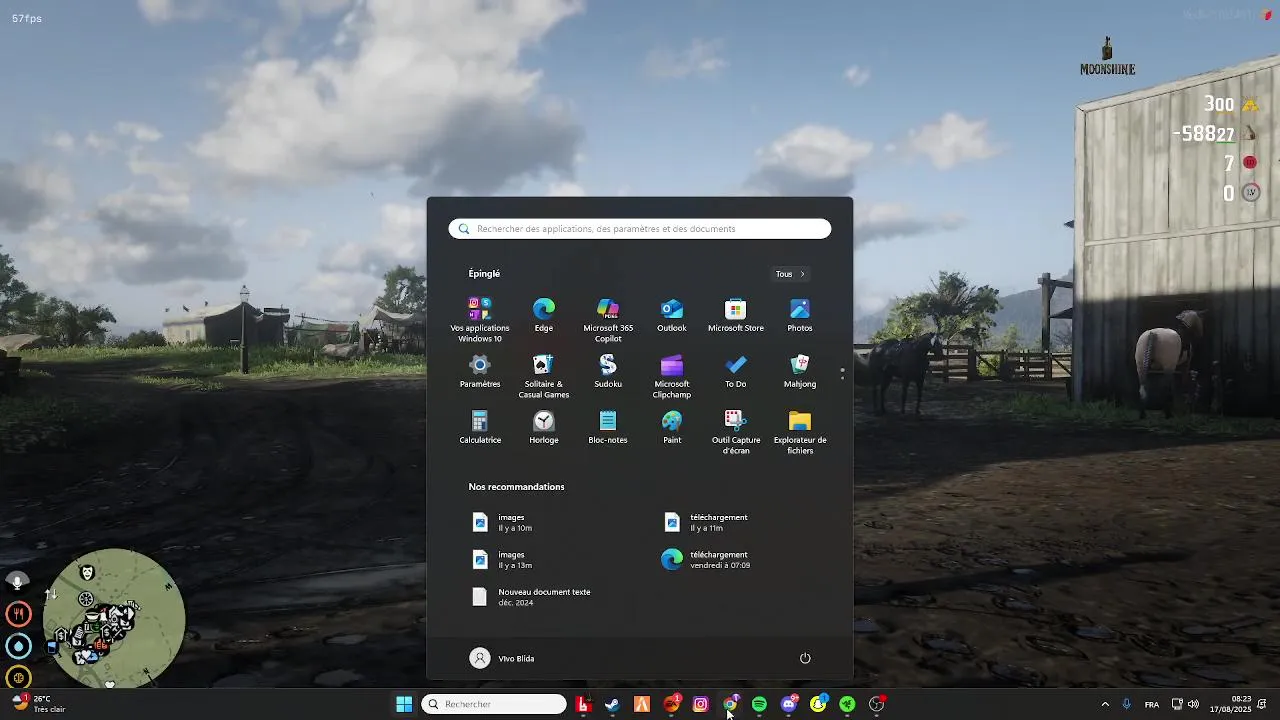Open Outil Capture d'écran

coord(736,432)
